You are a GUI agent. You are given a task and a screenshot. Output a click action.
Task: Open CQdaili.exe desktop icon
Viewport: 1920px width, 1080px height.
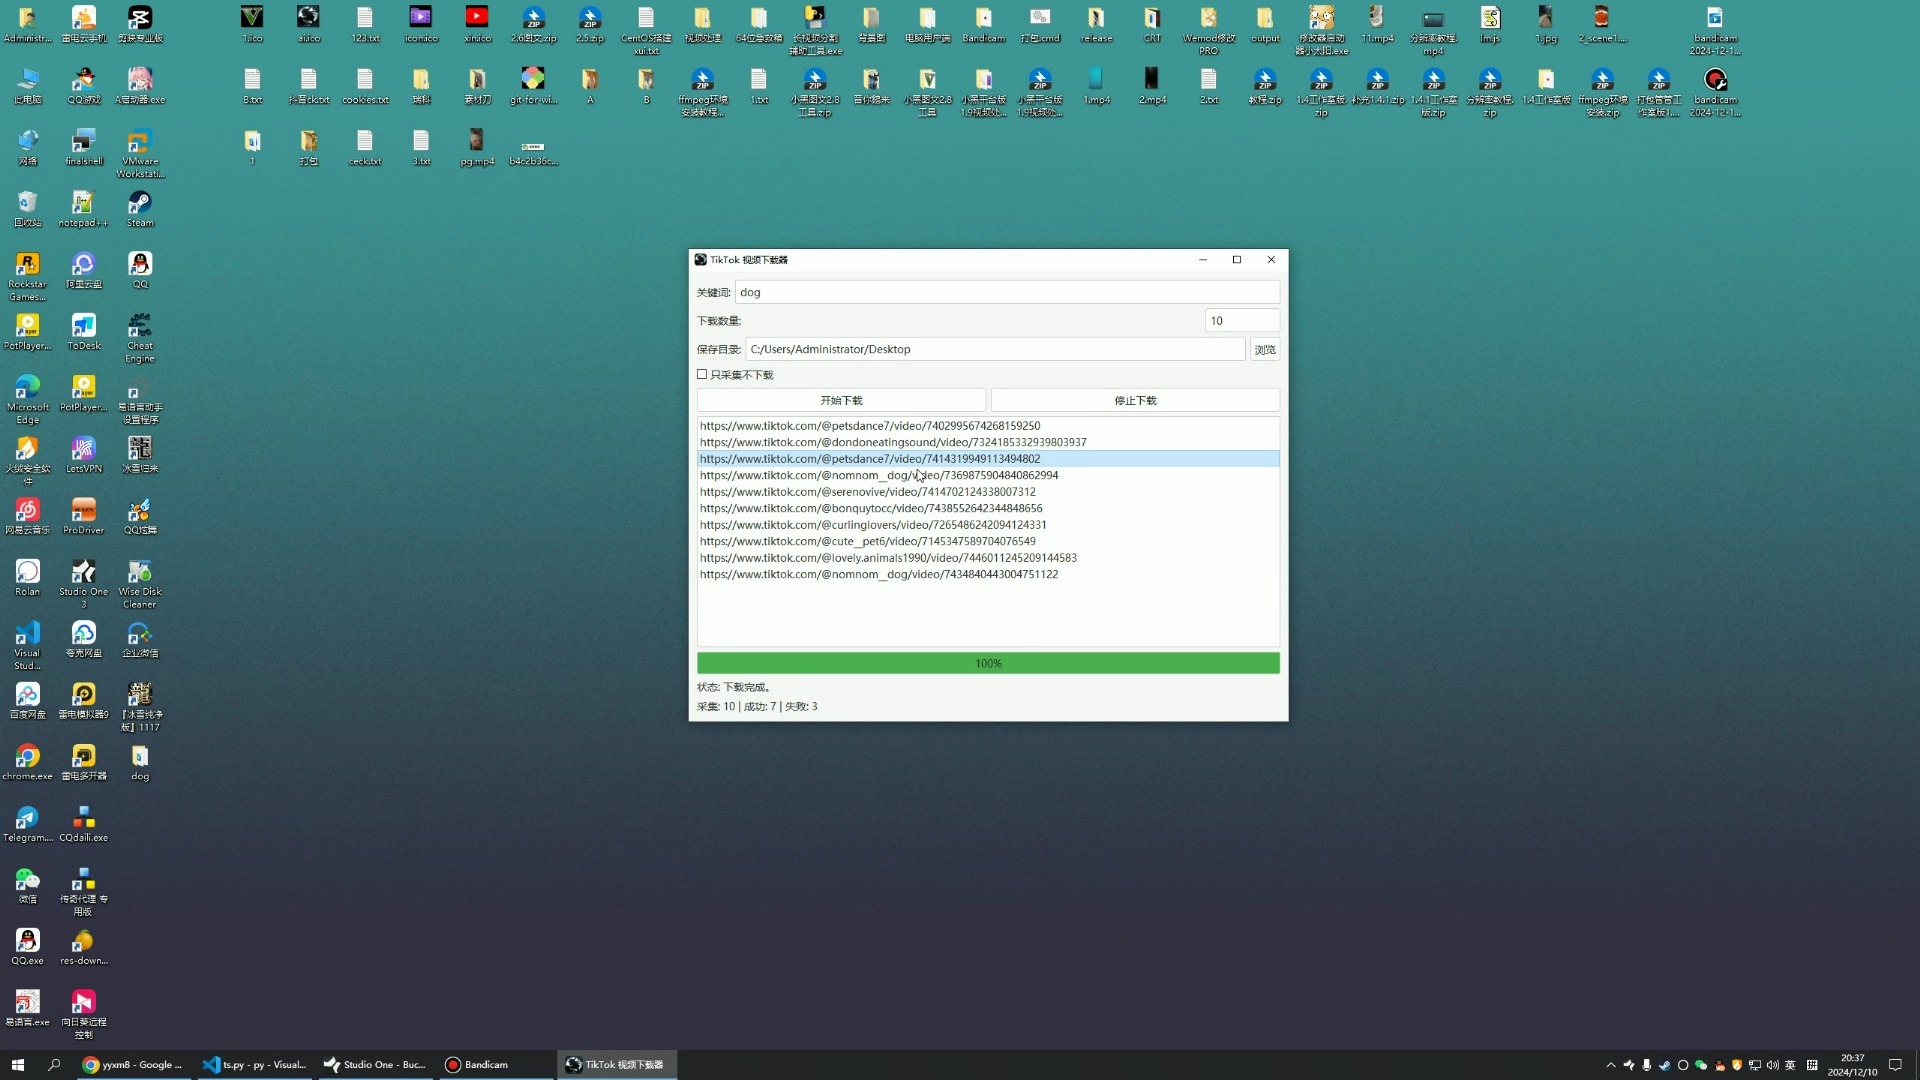(x=84, y=824)
